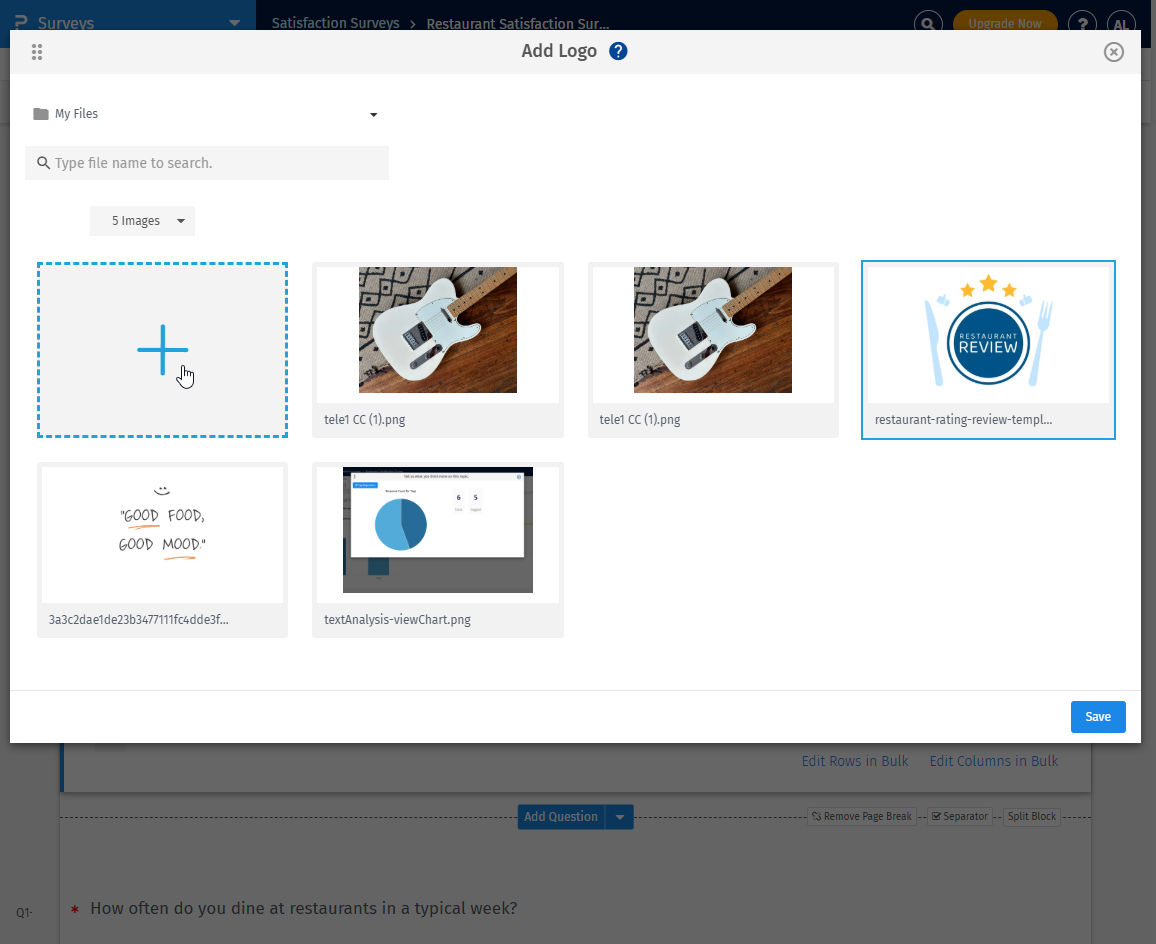Deselect the highlighted add-image upload tile

point(162,349)
